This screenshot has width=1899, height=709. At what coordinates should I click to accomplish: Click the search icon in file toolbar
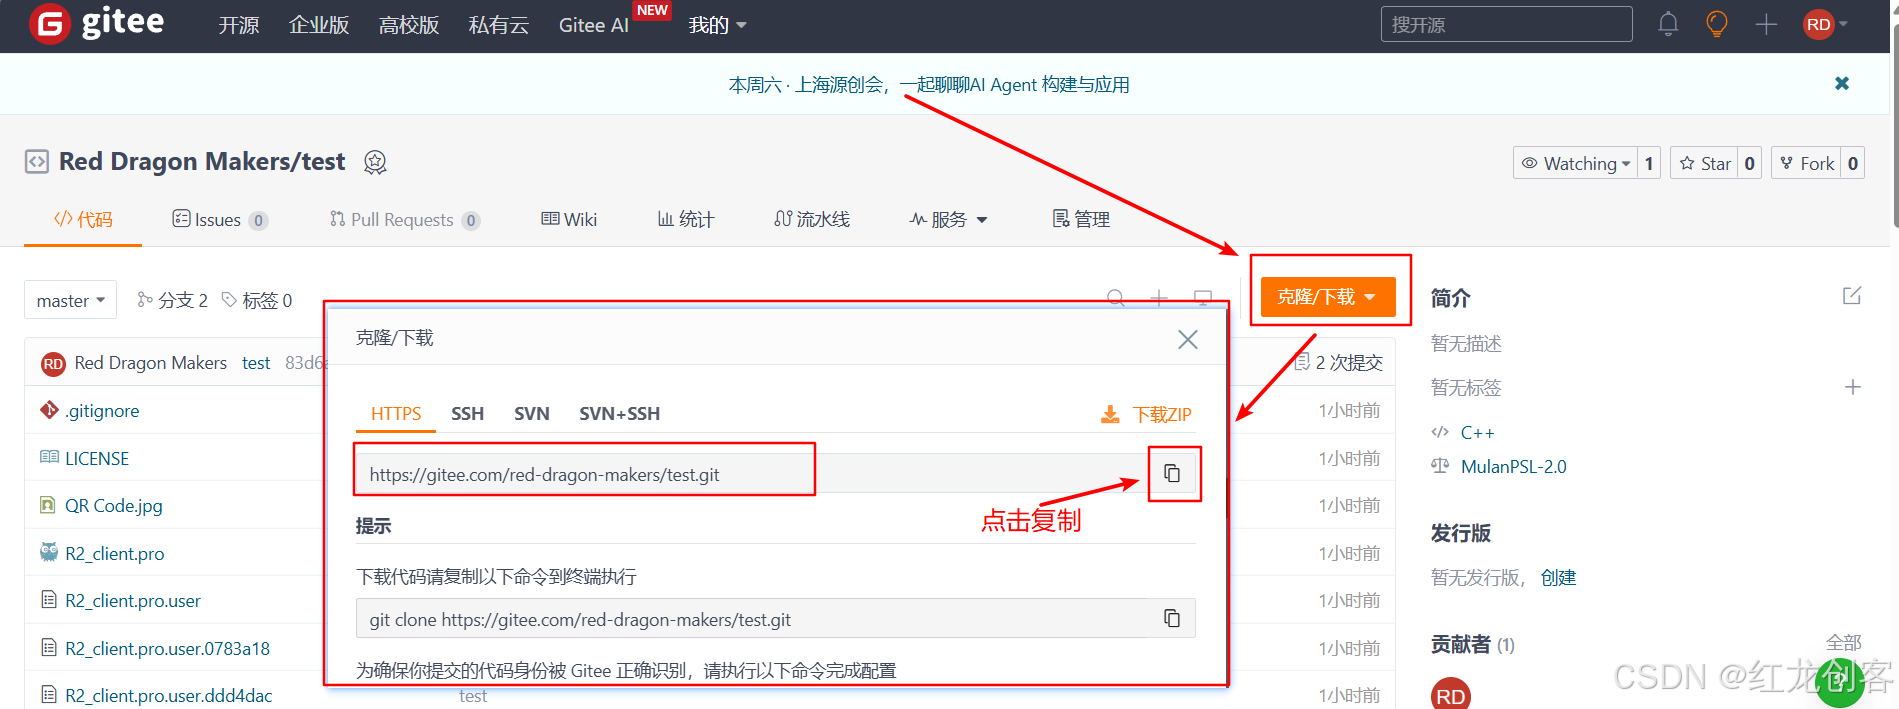click(x=1116, y=298)
